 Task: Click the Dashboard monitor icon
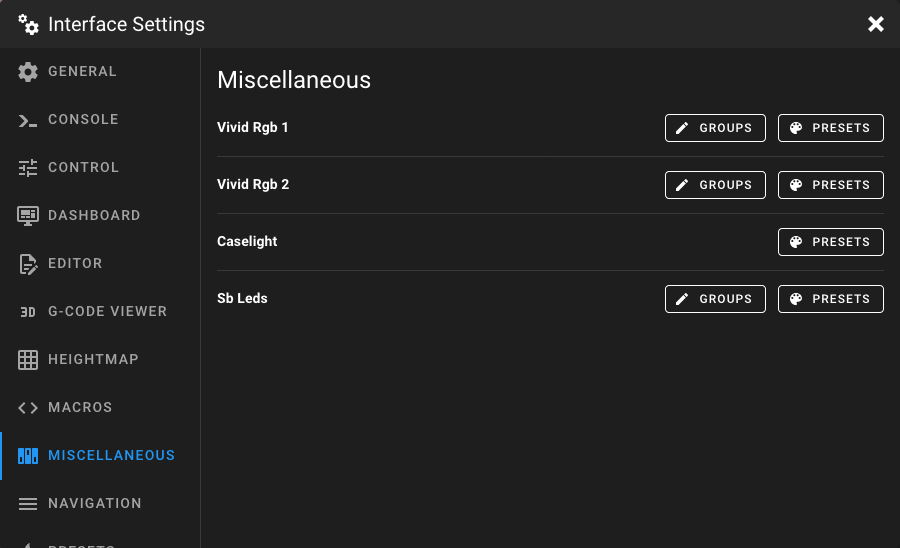(28, 216)
